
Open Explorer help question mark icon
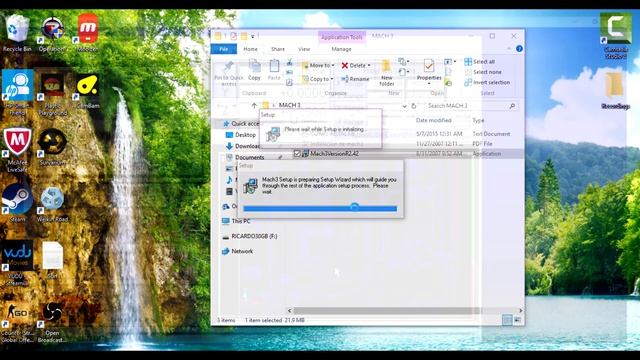coord(519,49)
